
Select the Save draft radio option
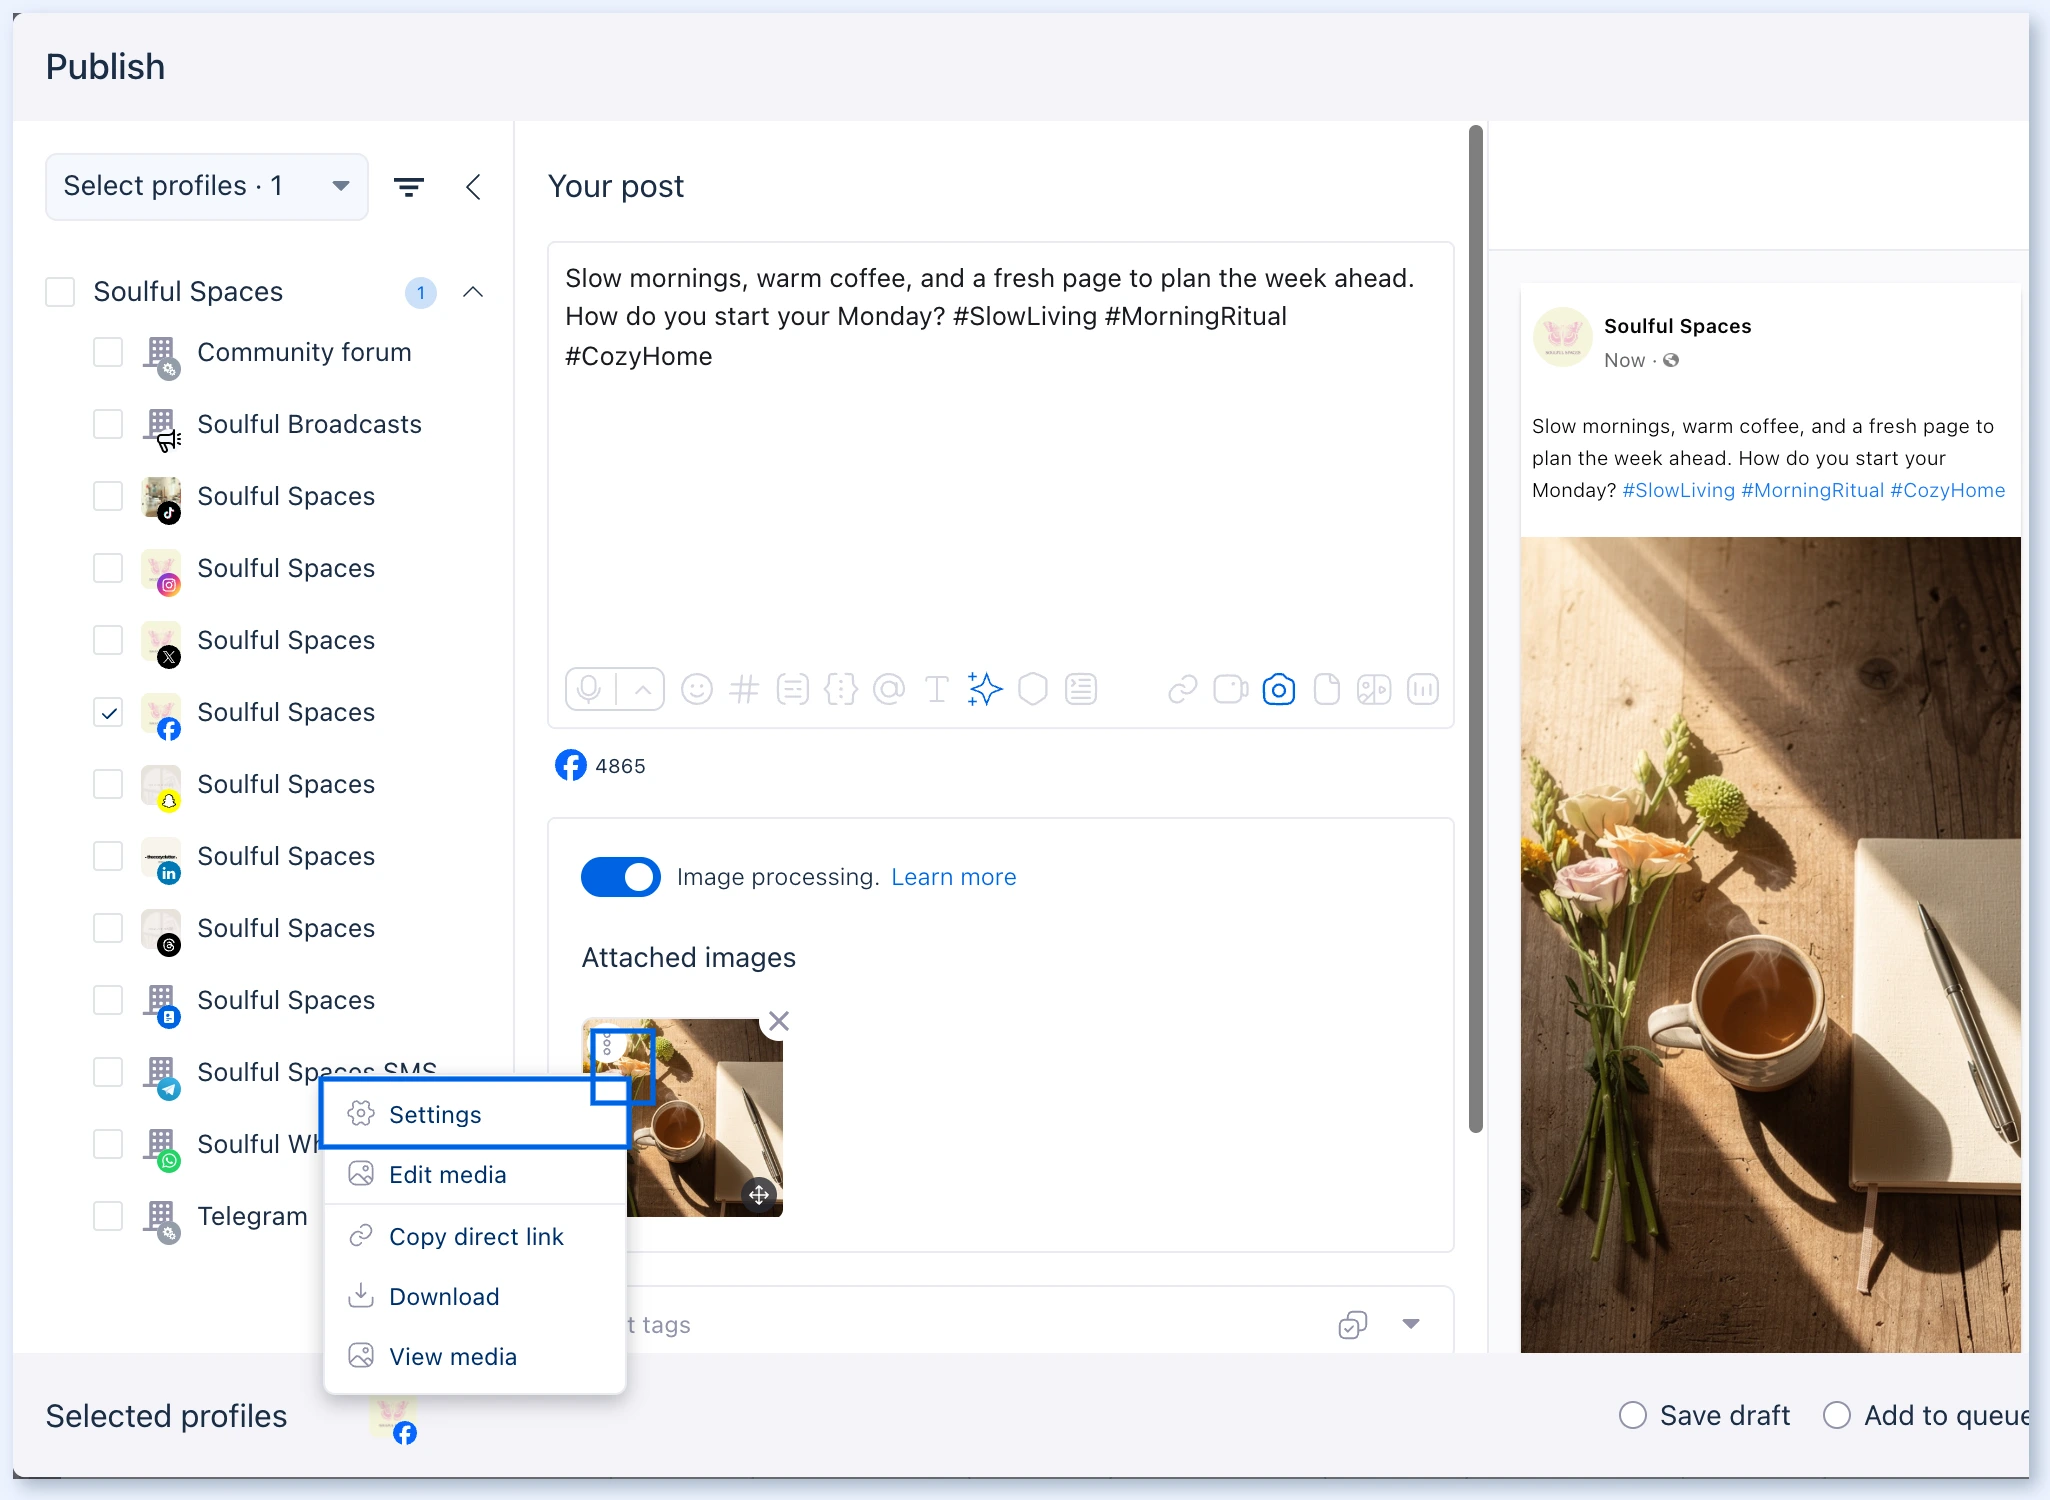[x=1632, y=1415]
